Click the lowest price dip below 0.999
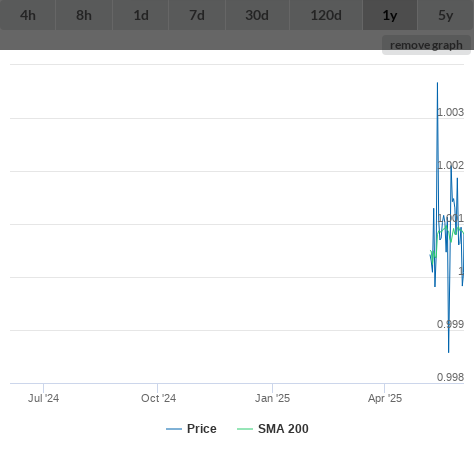This screenshot has width=474, height=455. 448,351
